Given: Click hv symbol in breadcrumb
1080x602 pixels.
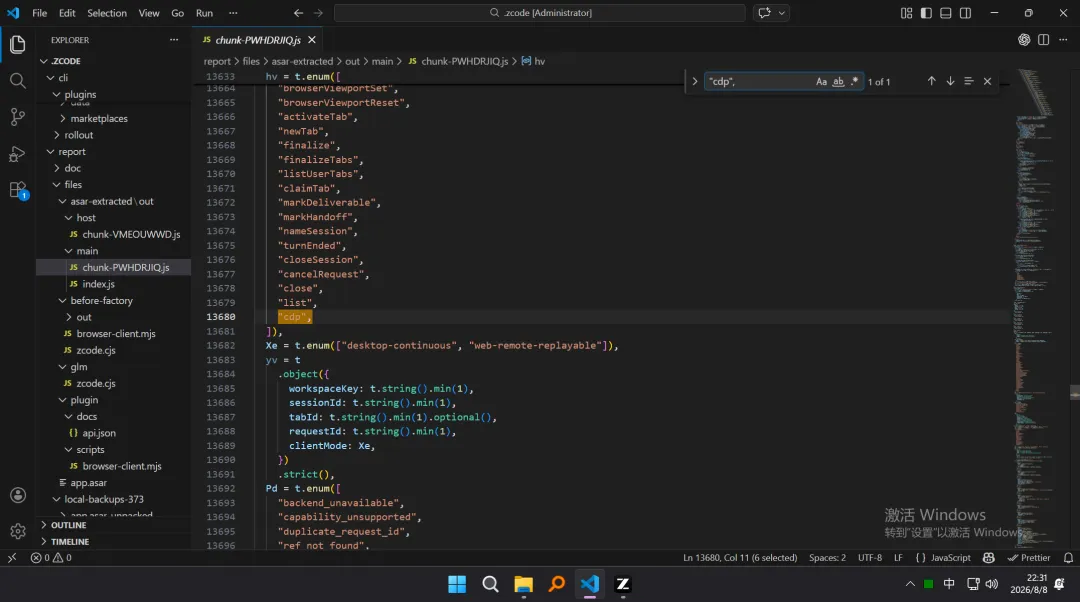Looking at the screenshot, I should pos(539,61).
